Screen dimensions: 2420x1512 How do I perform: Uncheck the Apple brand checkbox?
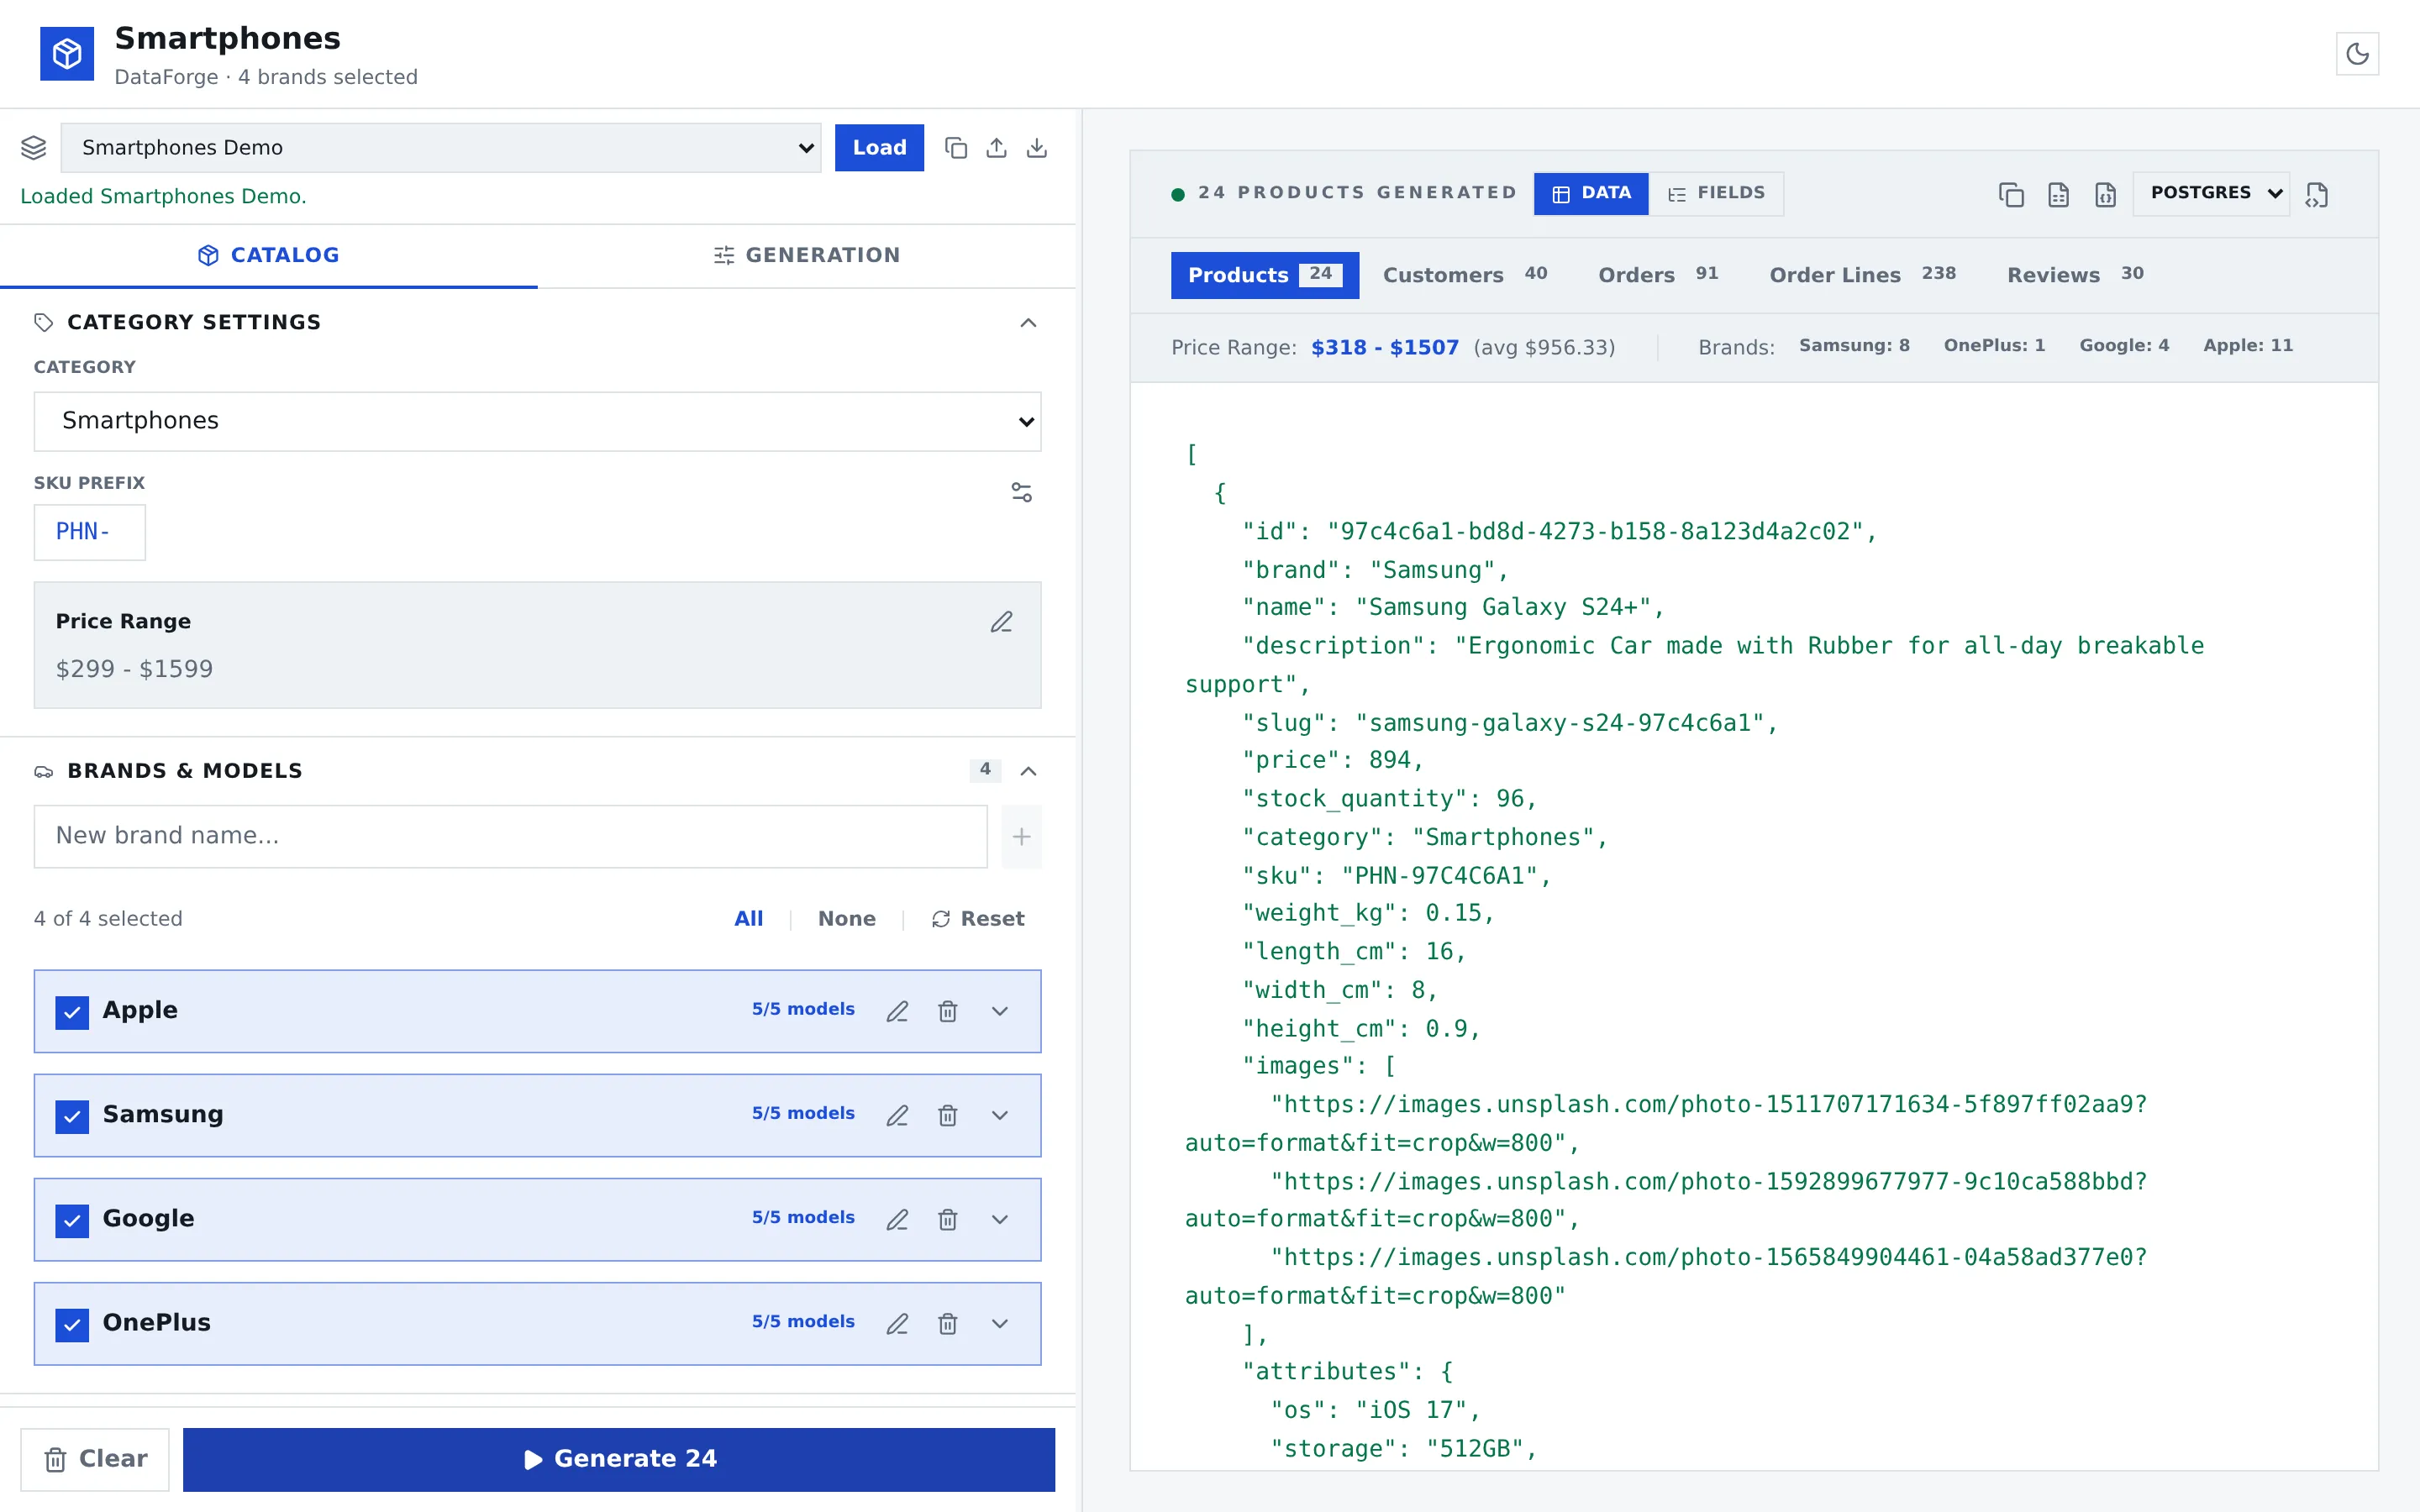tap(72, 1012)
